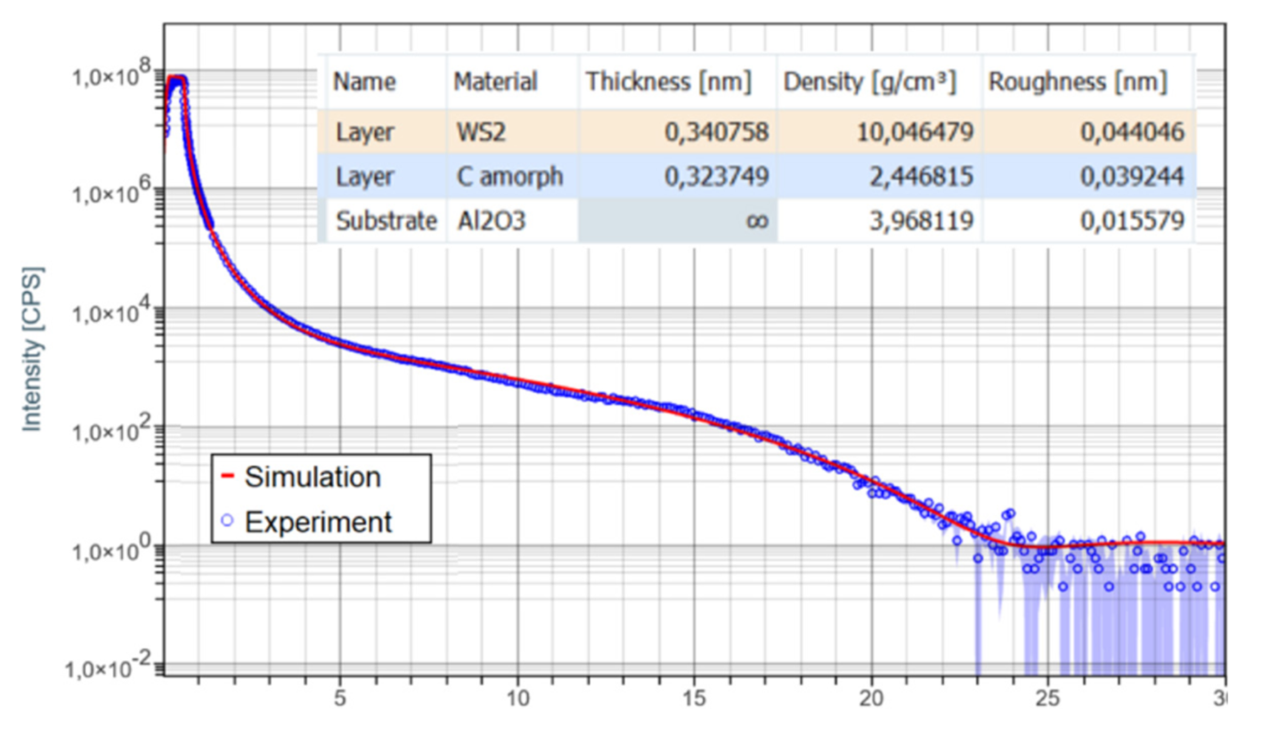Click the infinity thickness cell of the substrate
The height and width of the screenshot is (737, 1280).
(x=756, y=221)
